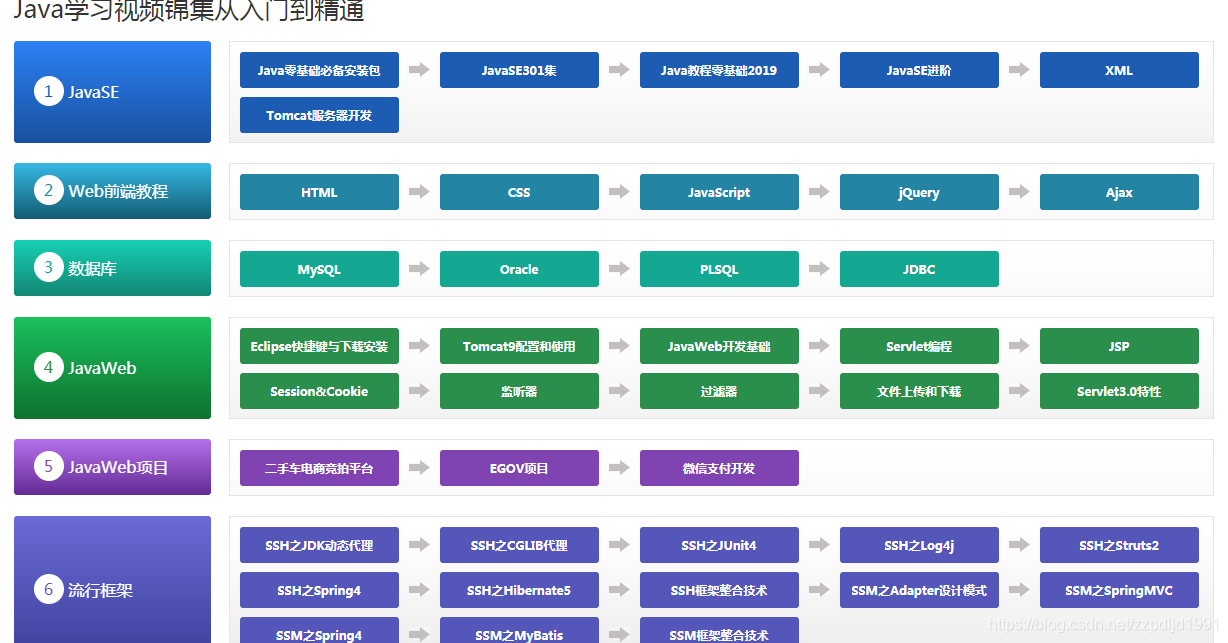Open the Ajax tutorial
Screen dimensions: 1228x643
[x=1119, y=192]
